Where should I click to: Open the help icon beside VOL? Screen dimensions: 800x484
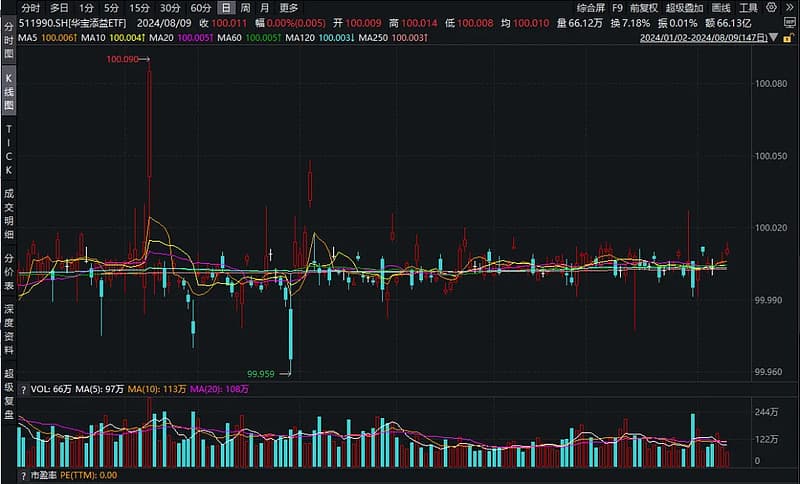(23, 390)
